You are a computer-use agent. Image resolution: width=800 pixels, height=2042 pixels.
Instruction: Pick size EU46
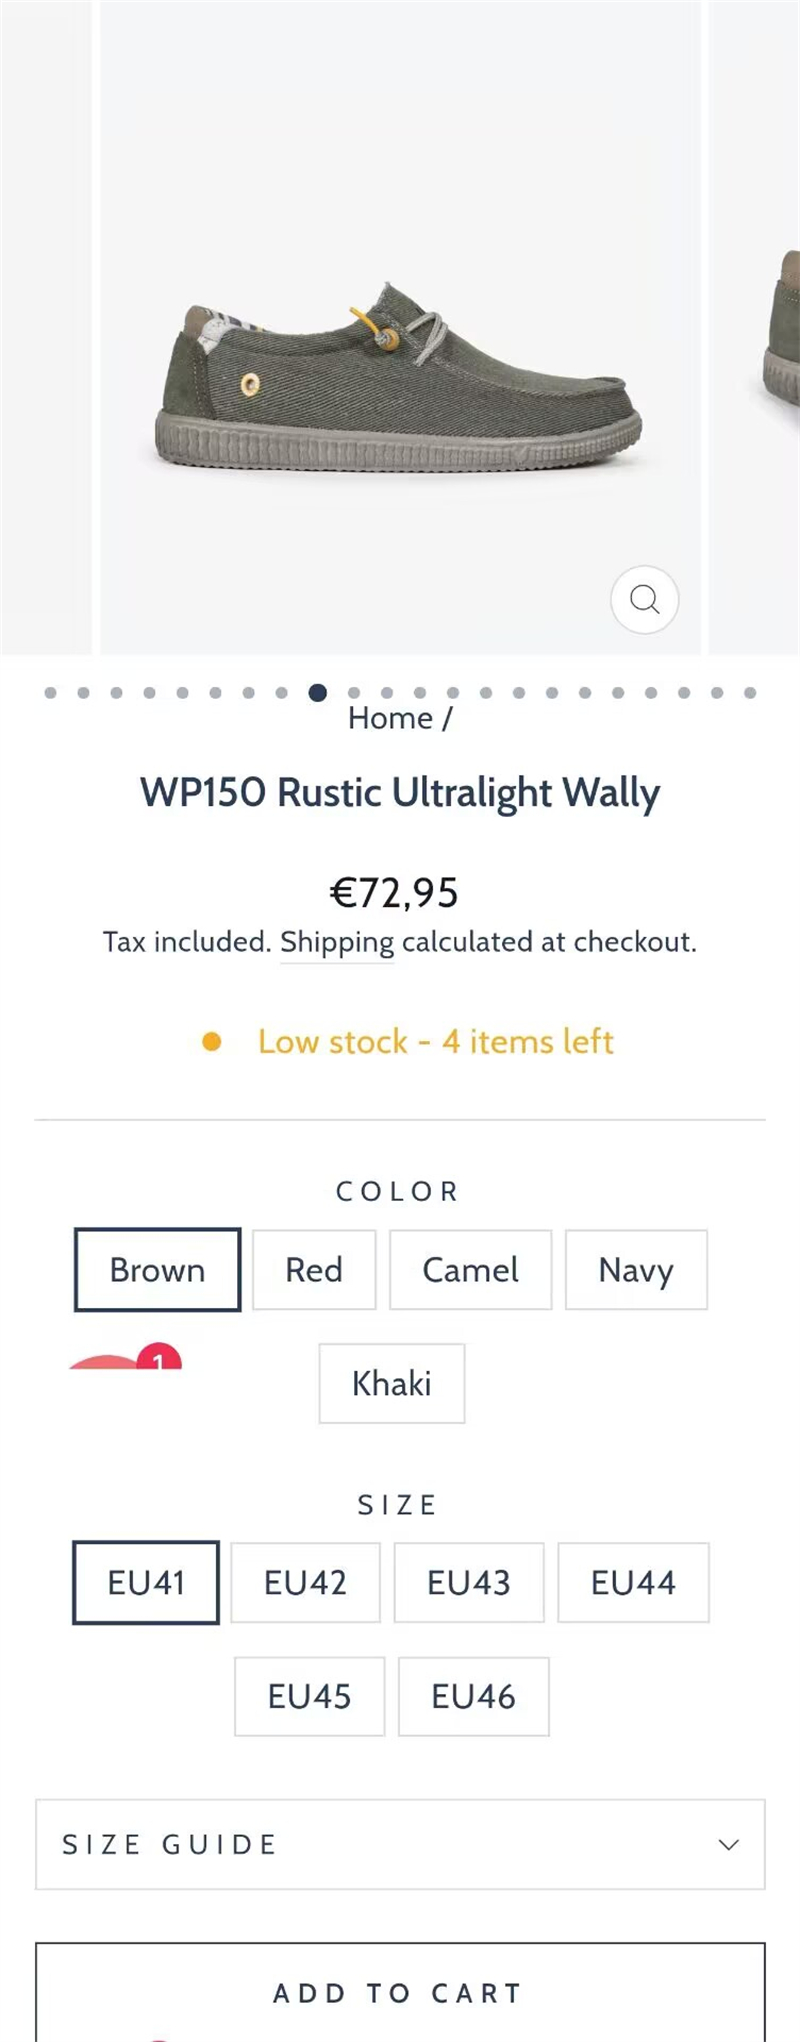(x=473, y=1697)
